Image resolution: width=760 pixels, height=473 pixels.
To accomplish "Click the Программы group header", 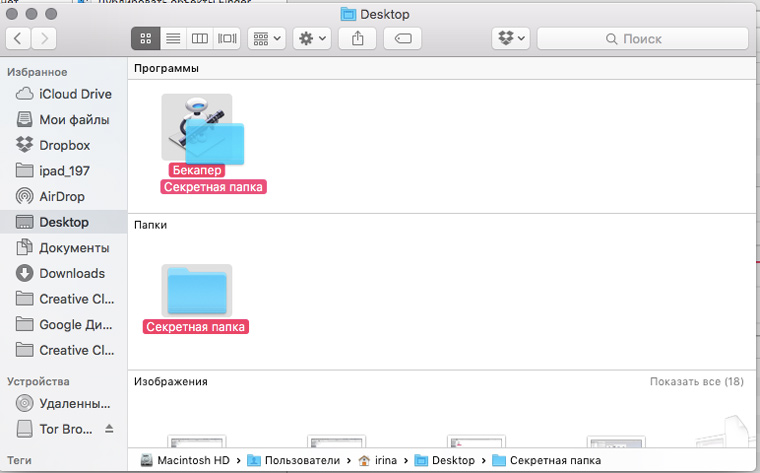I will [166, 68].
